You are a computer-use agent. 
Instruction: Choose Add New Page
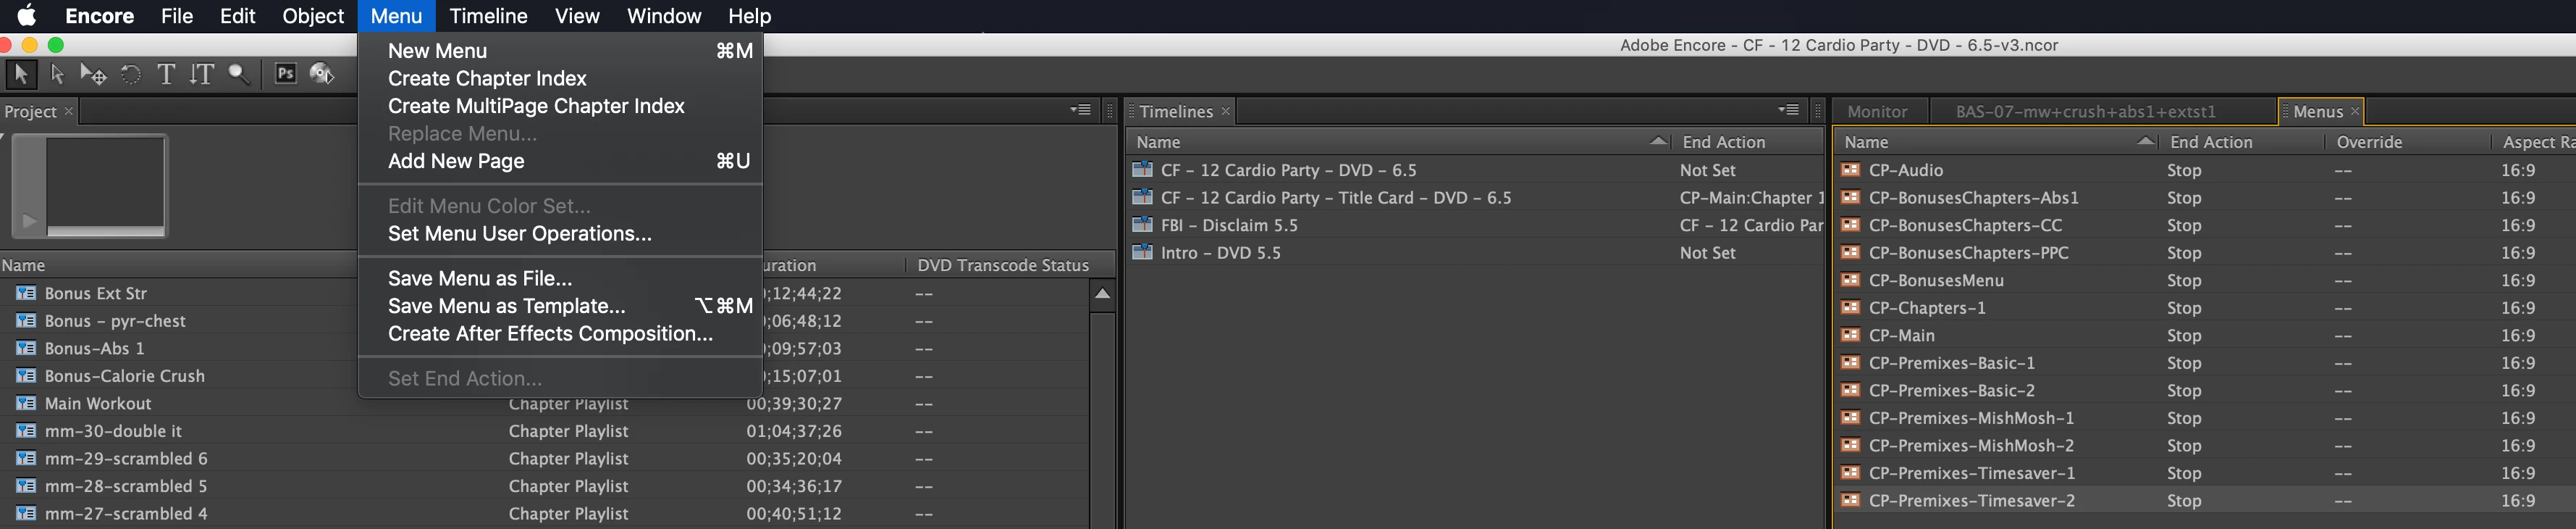click(x=560, y=161)
